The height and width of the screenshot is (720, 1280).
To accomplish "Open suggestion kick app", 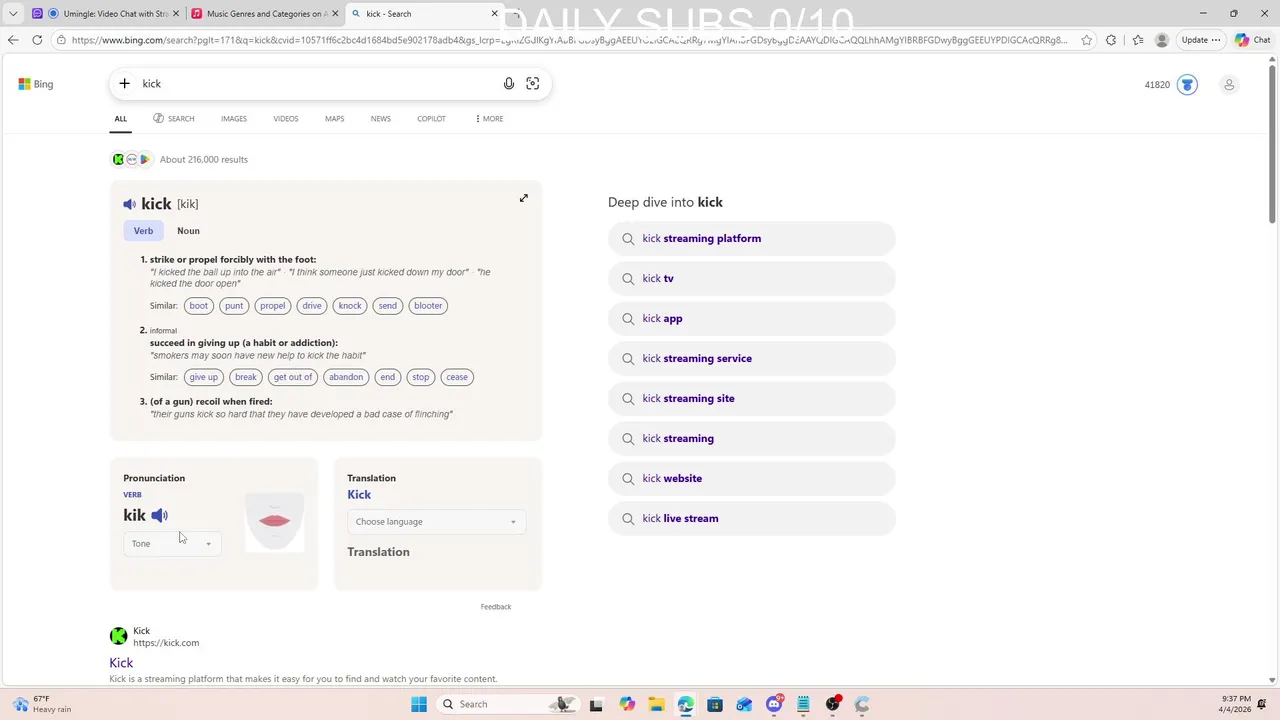I will tap(751, 319).
